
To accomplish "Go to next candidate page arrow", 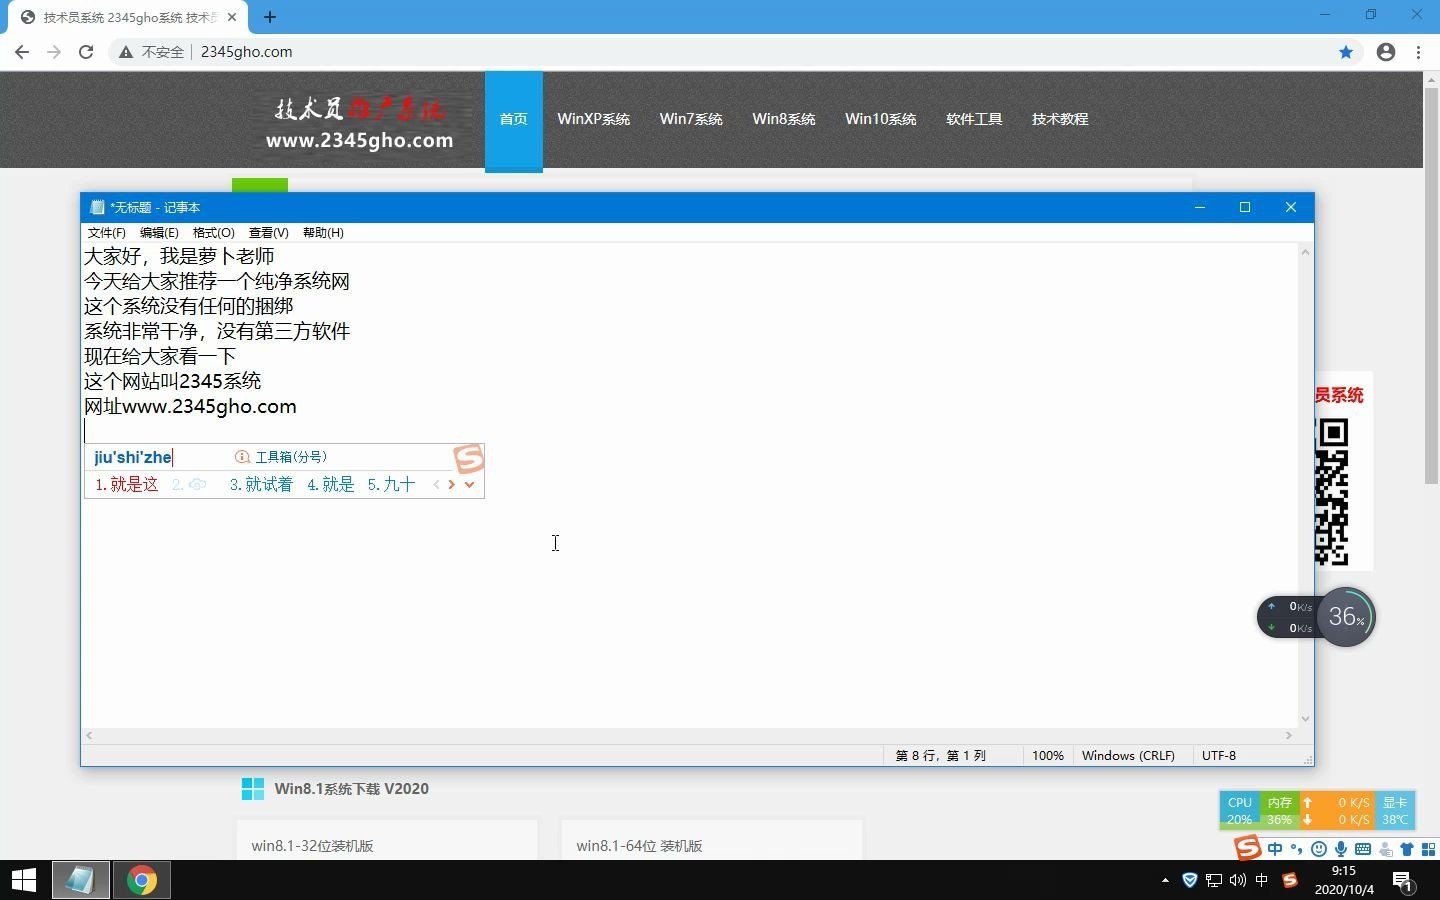I will 452,484.
